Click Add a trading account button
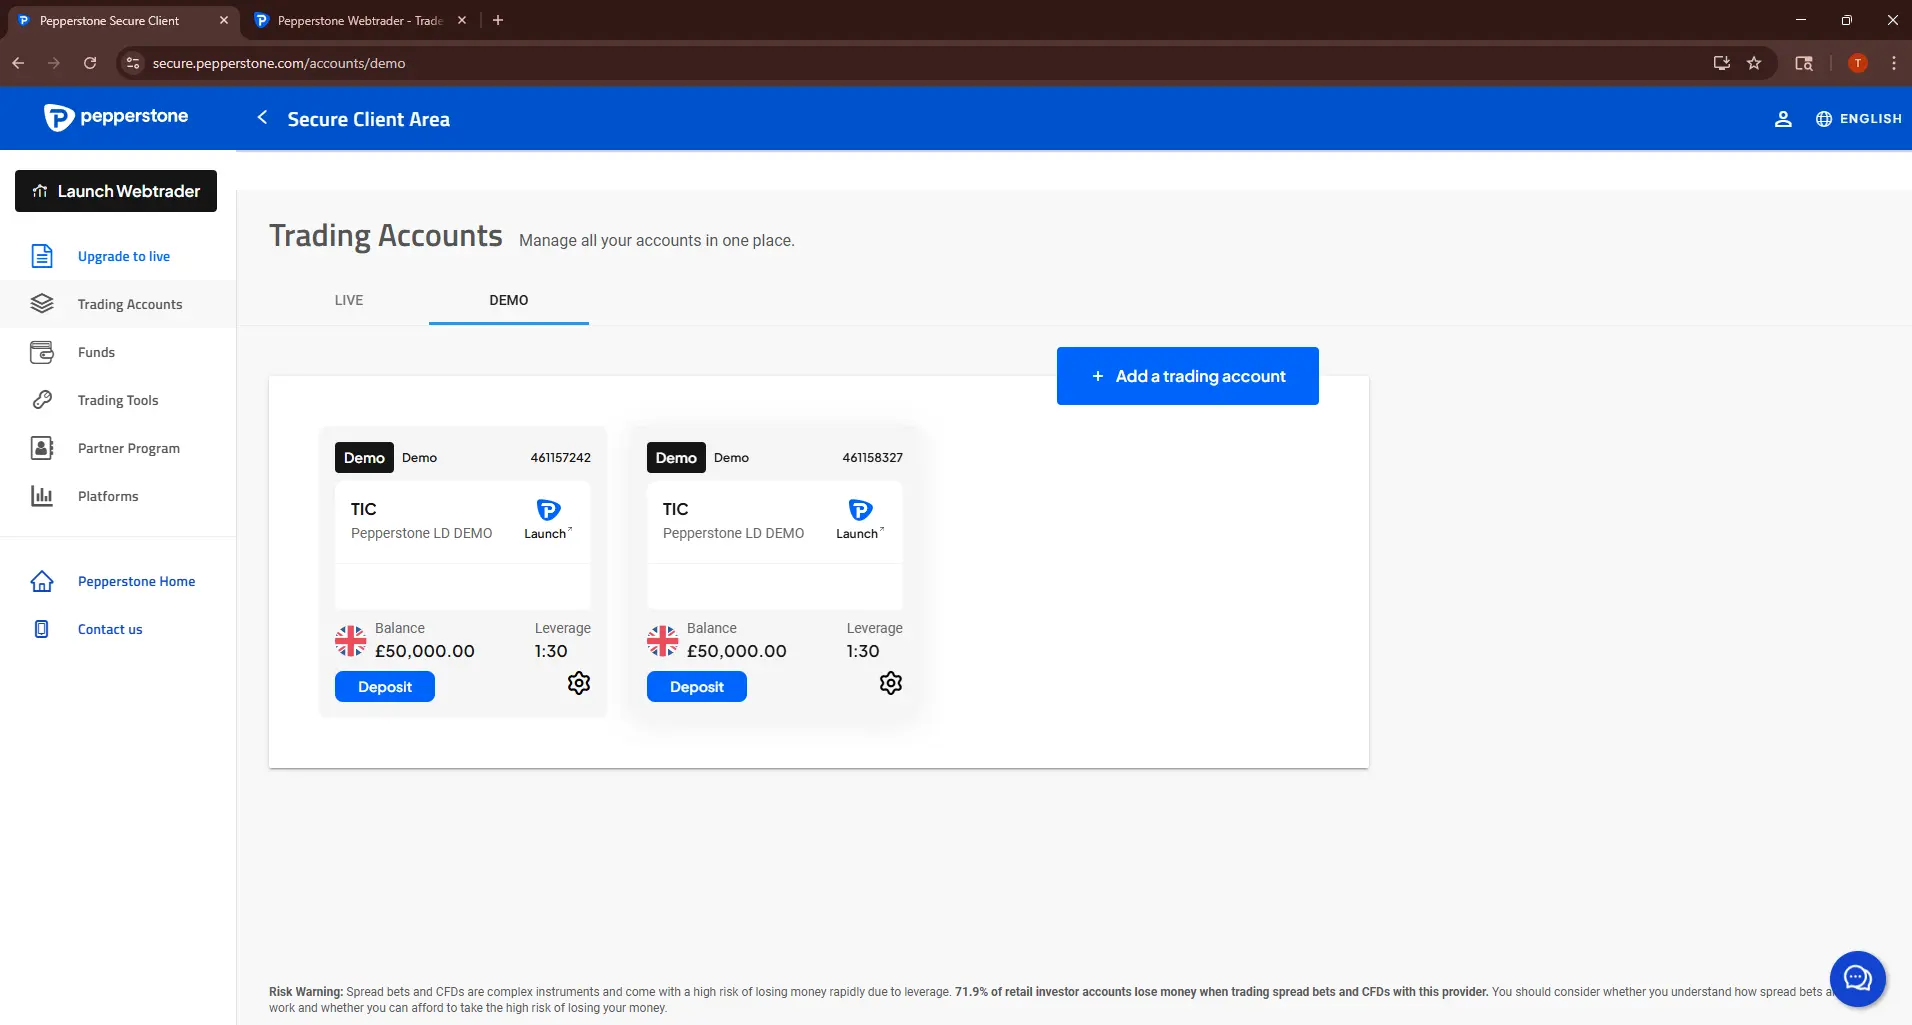The width and height of the screenshot is (1912, 1025). pos(1187,376)
